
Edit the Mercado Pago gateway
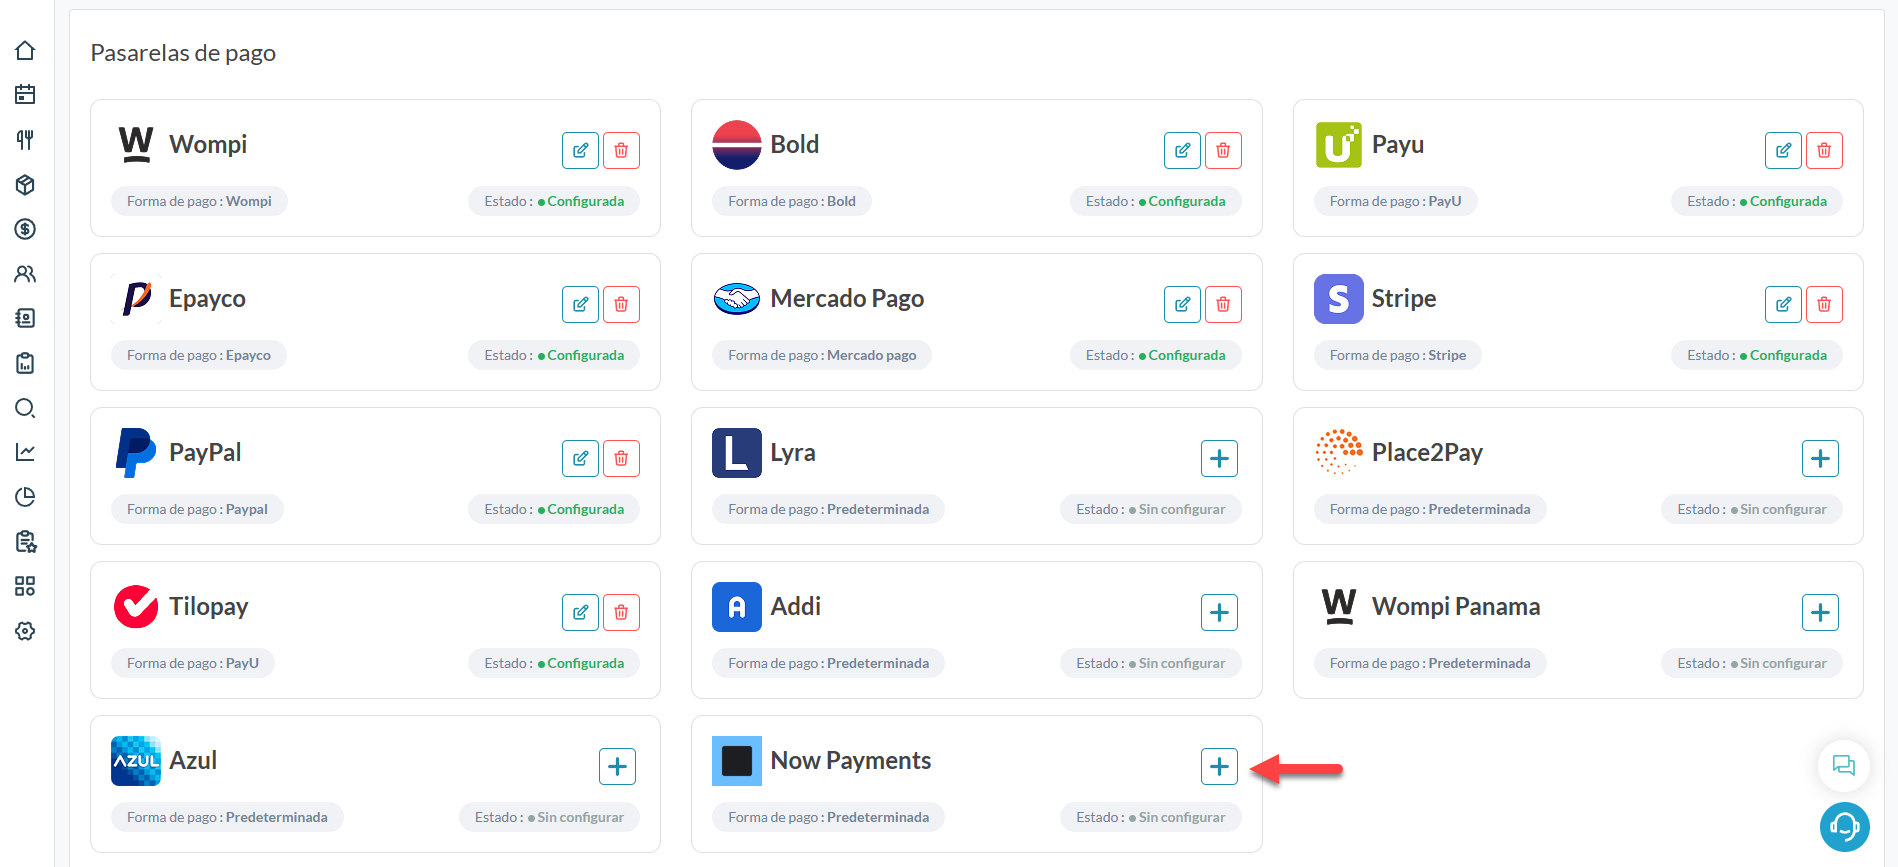click(1182, 304)
